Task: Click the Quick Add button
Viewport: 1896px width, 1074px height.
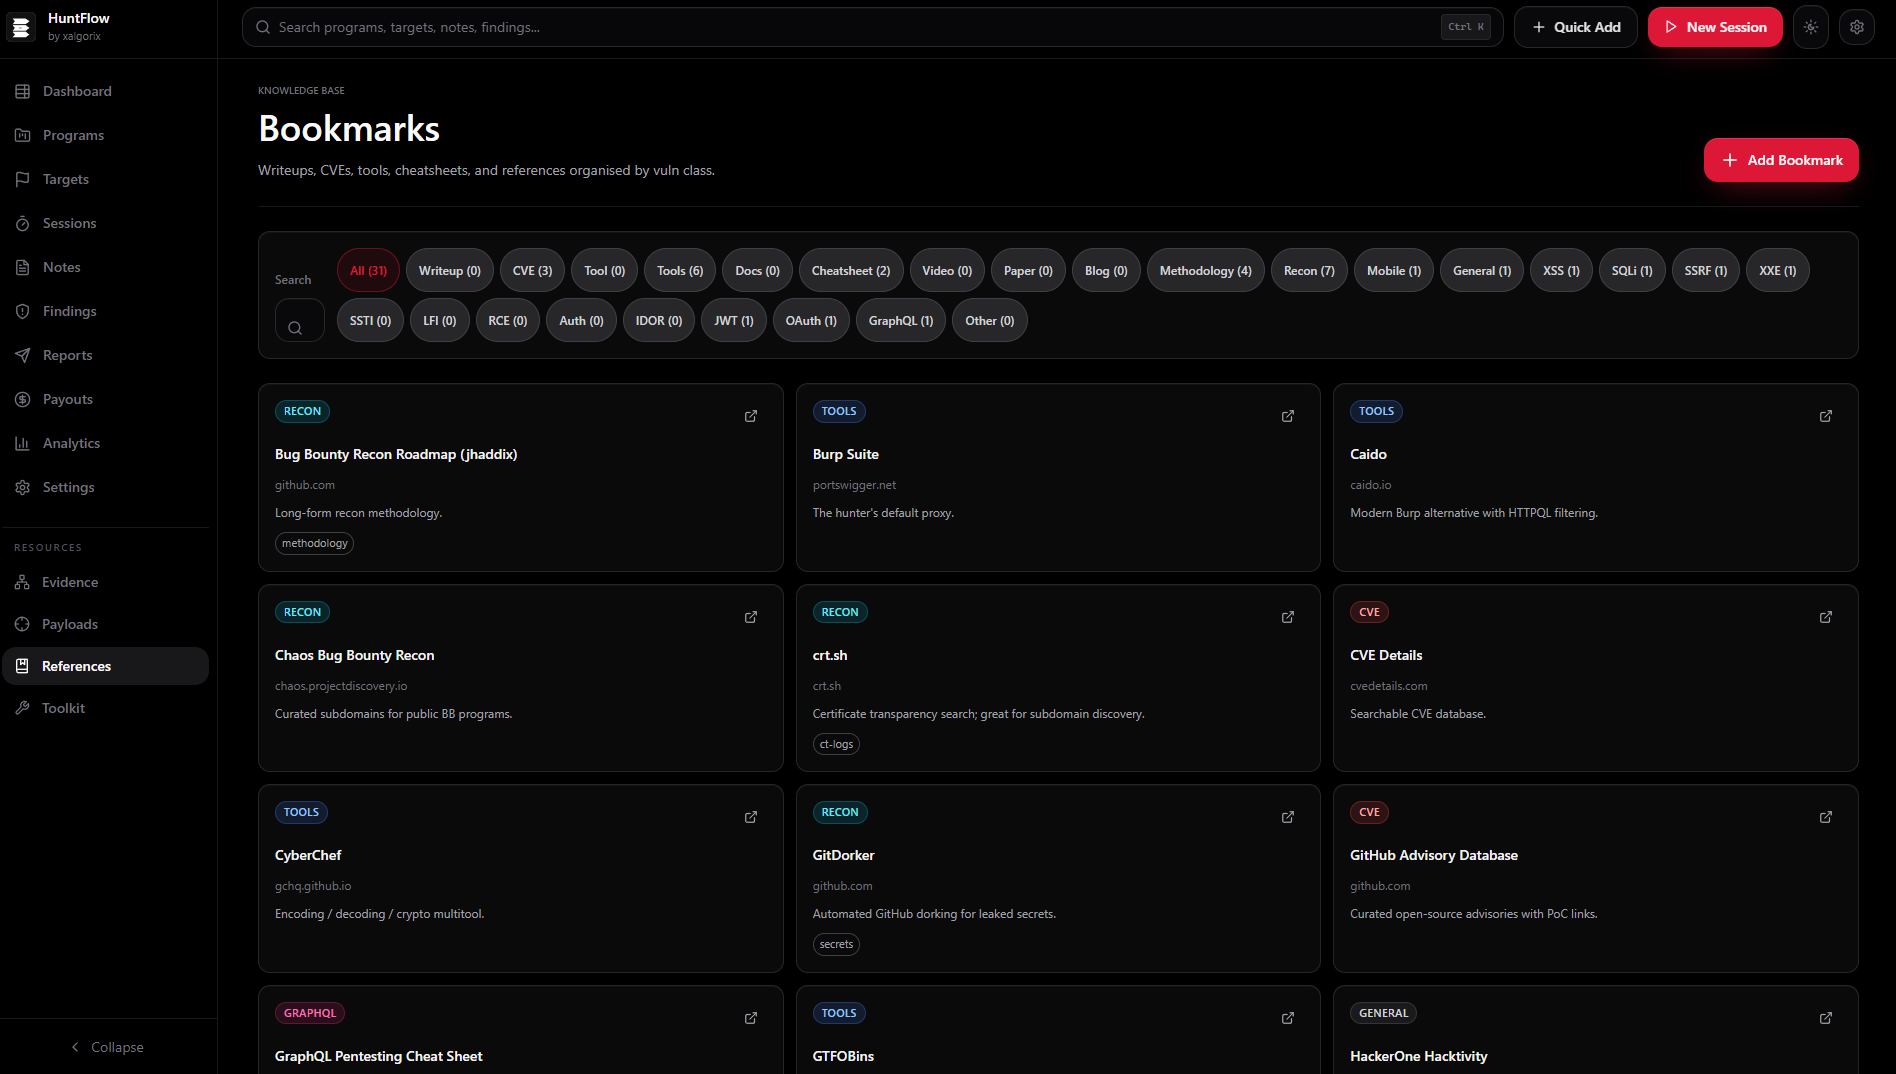Action: coord(1576,27)
